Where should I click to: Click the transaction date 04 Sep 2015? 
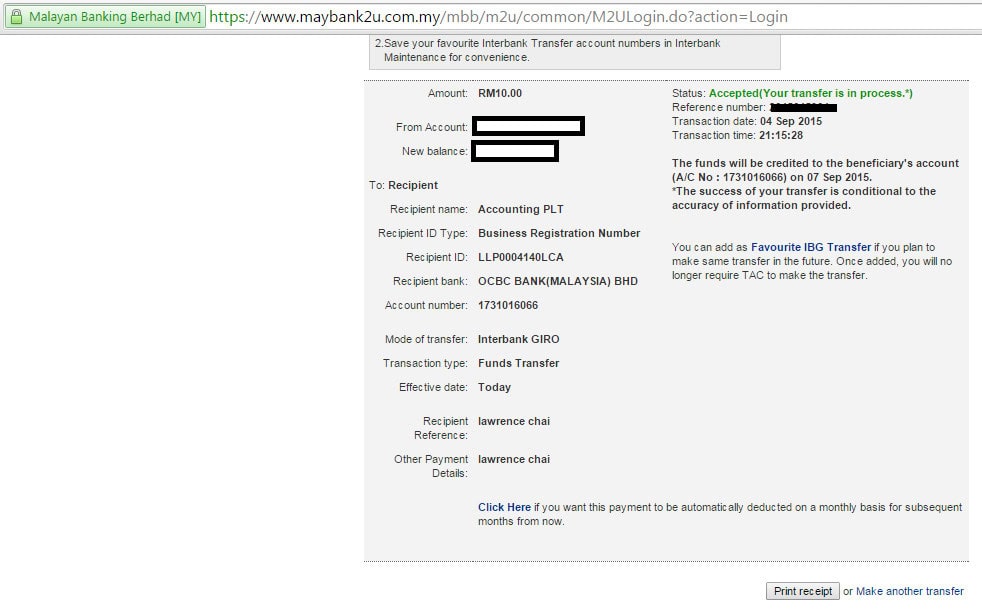[790, 121]
